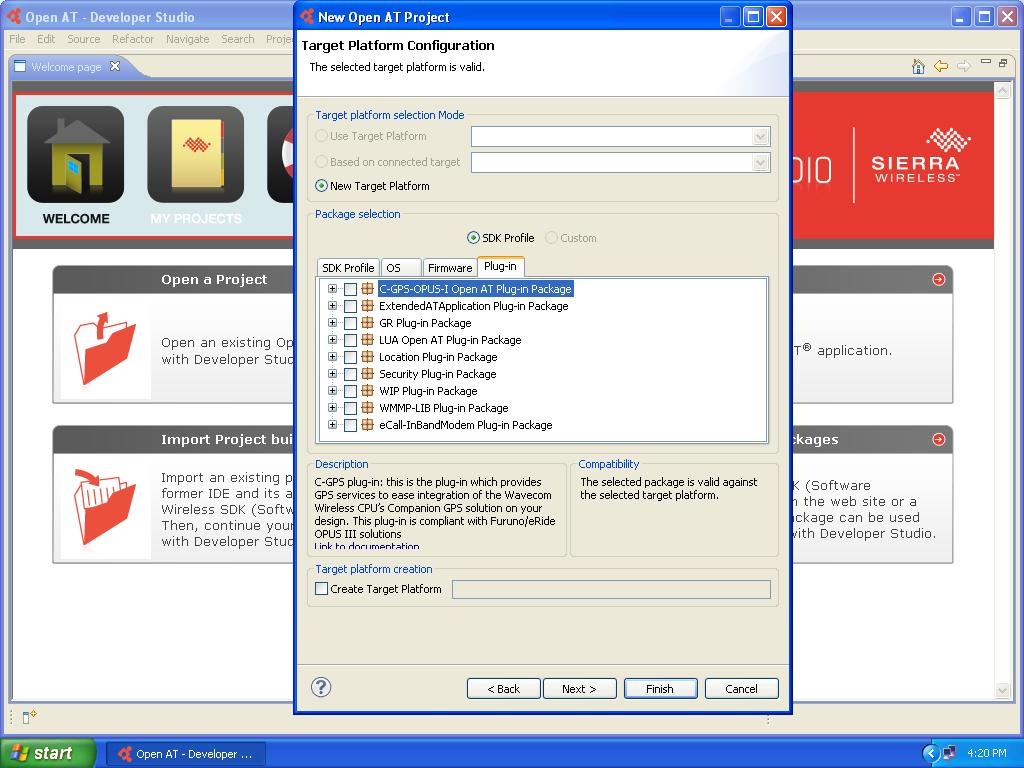1024x768 pixels.
Task: Click the Import Project folder icon
Action: (104, 505)
